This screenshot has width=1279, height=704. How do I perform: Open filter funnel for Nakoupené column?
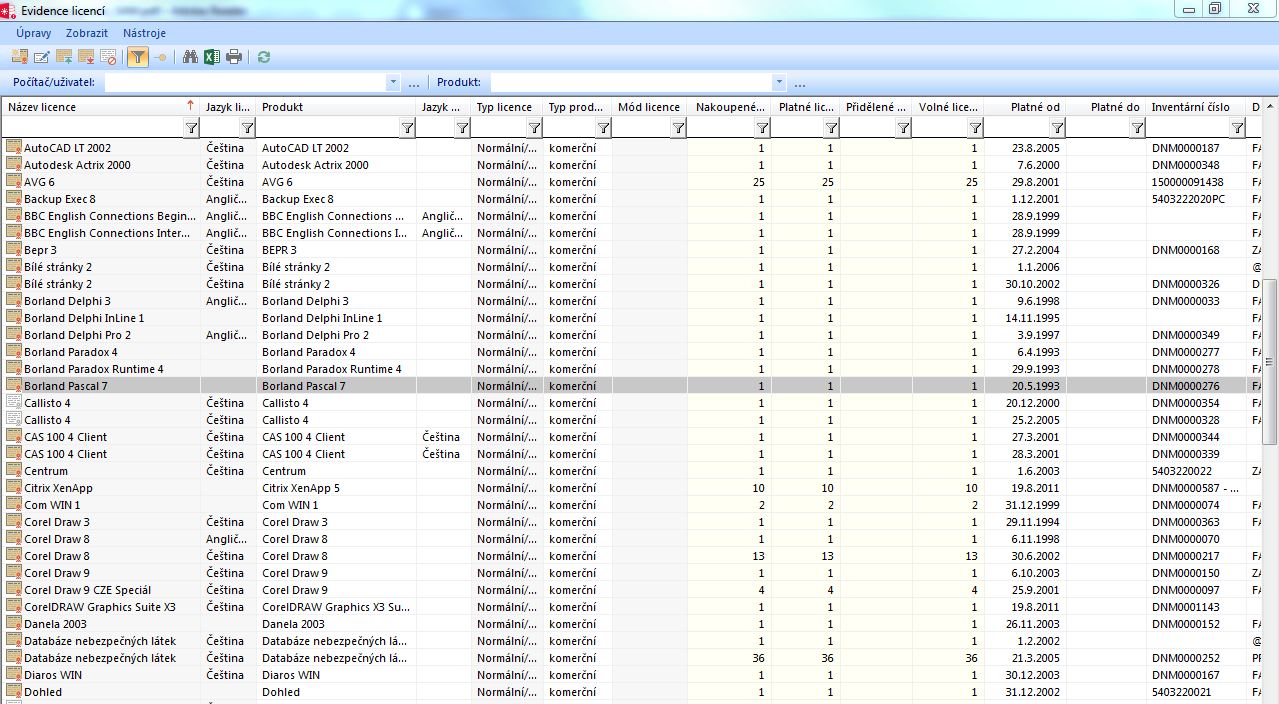[762, 127]
